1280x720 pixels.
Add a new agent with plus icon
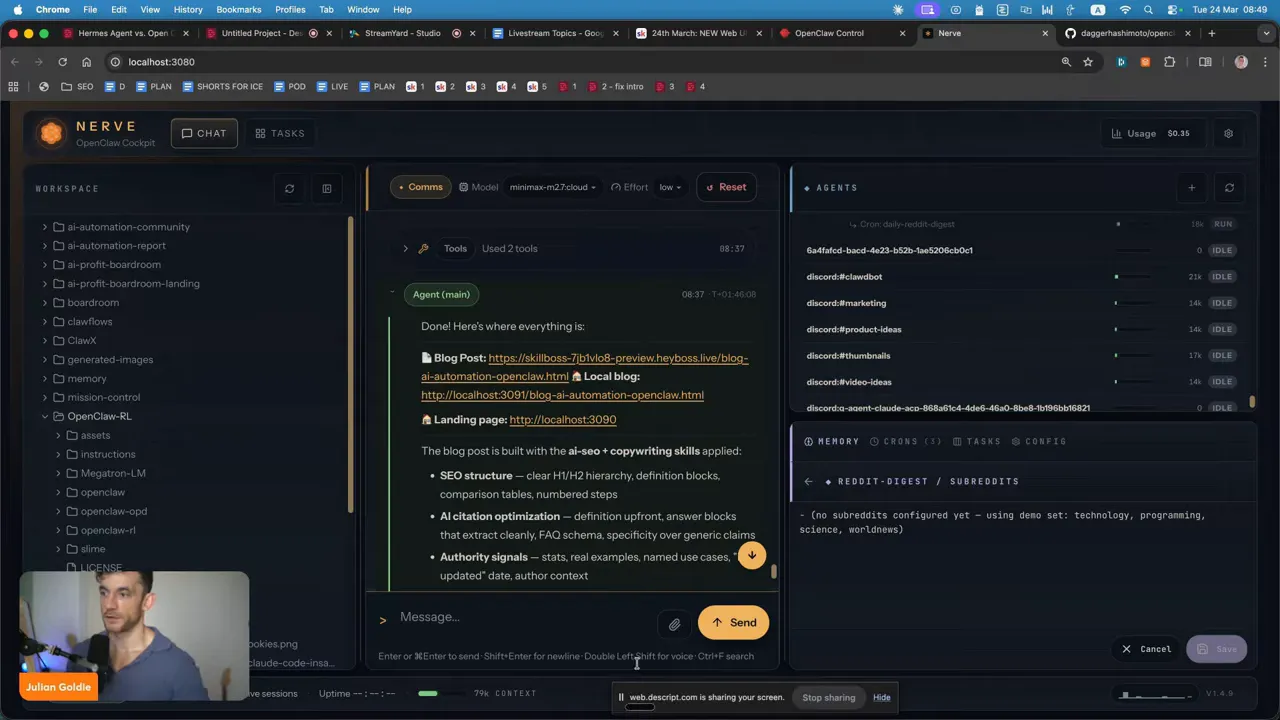(x=1191, y=188)
